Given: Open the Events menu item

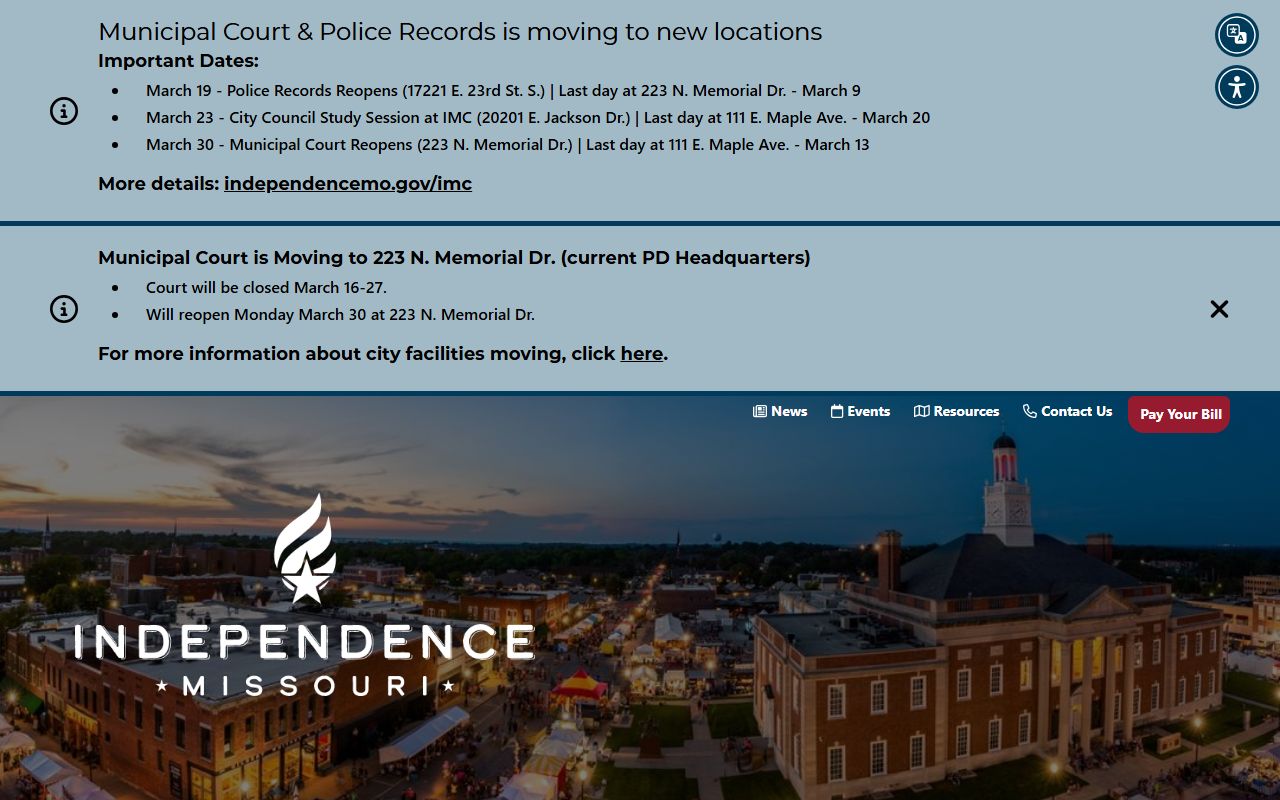Looking at the screenshot, I should click(x=860, y=411).
